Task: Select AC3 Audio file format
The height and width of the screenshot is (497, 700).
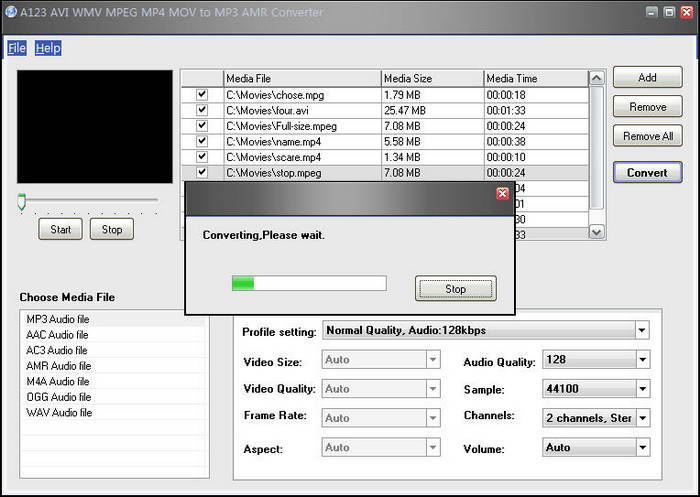Action: (114, 351)
